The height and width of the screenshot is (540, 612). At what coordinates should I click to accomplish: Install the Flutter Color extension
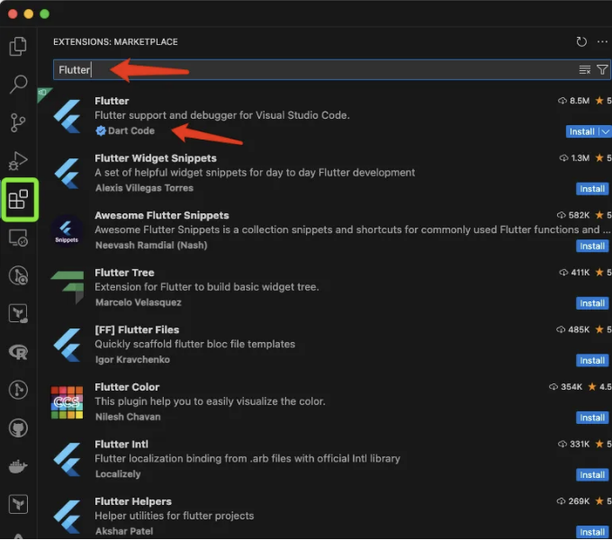pos(592,417)
